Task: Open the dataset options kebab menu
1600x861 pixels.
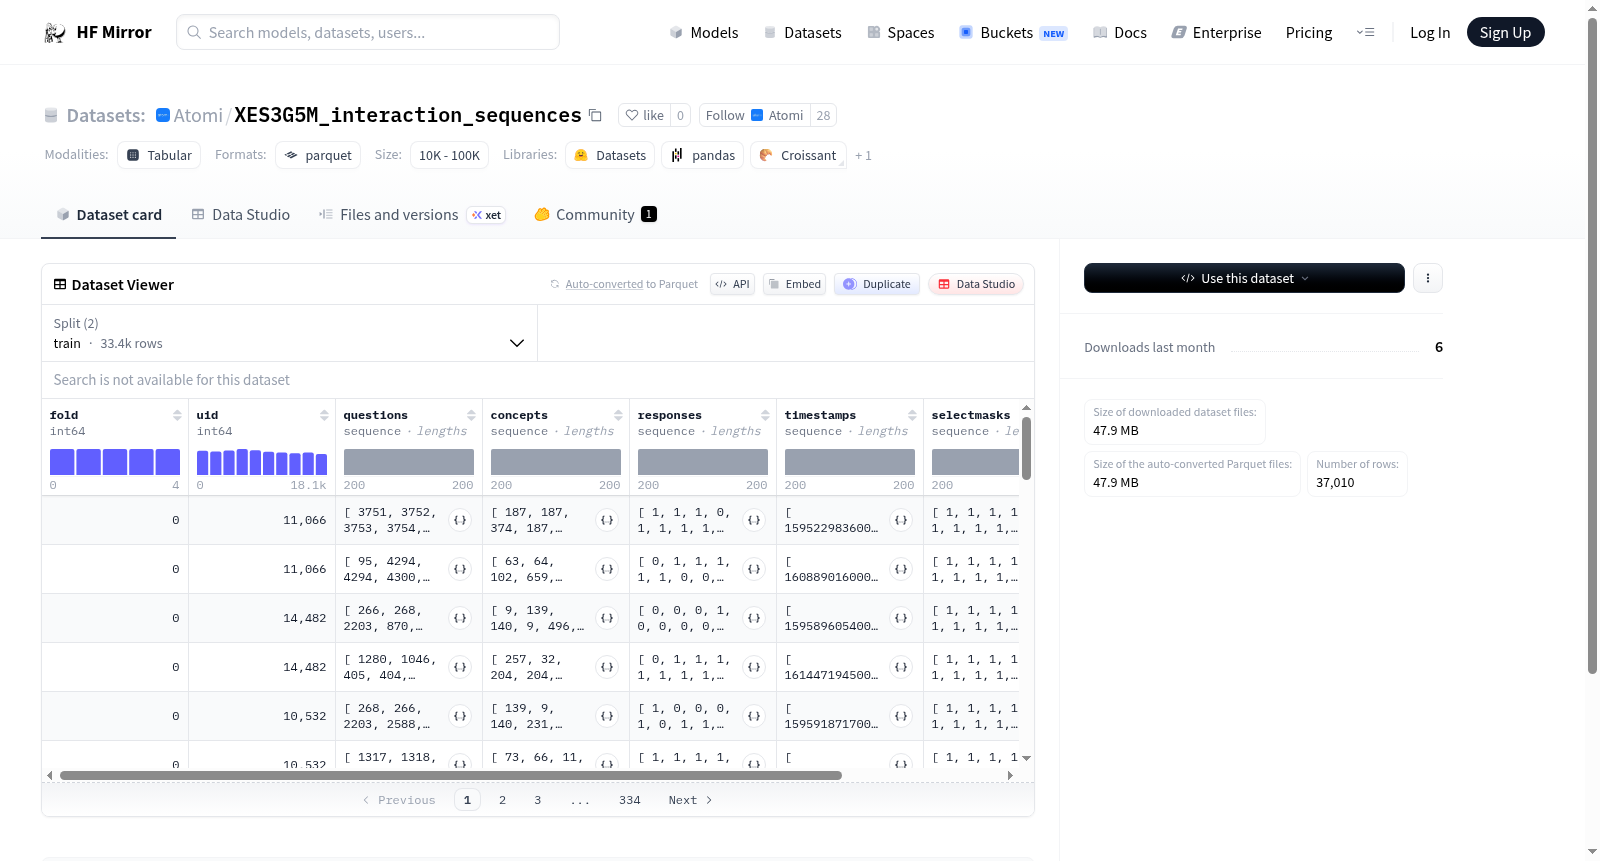Action: click(1428, 278)
